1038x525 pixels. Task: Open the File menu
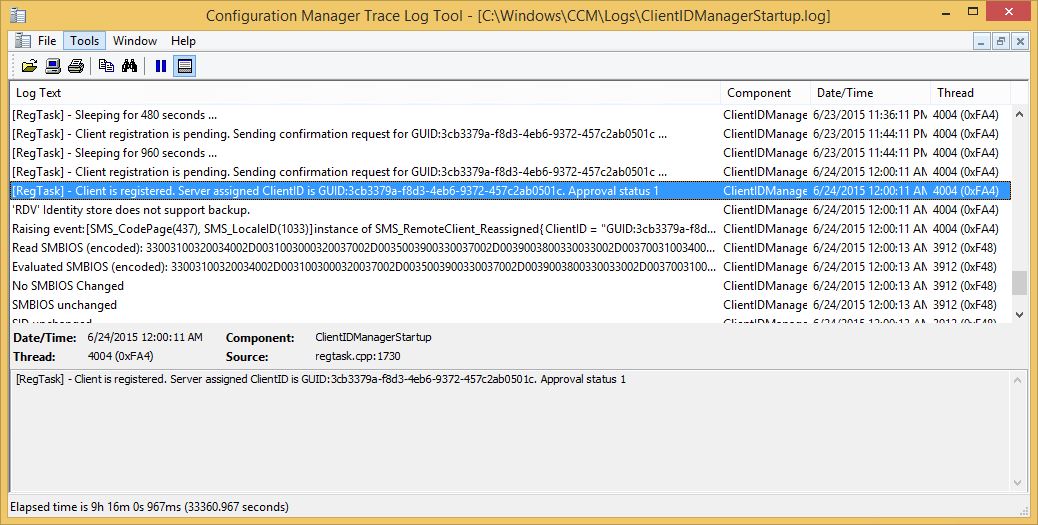pyautogui.click(x=47, y=41)
